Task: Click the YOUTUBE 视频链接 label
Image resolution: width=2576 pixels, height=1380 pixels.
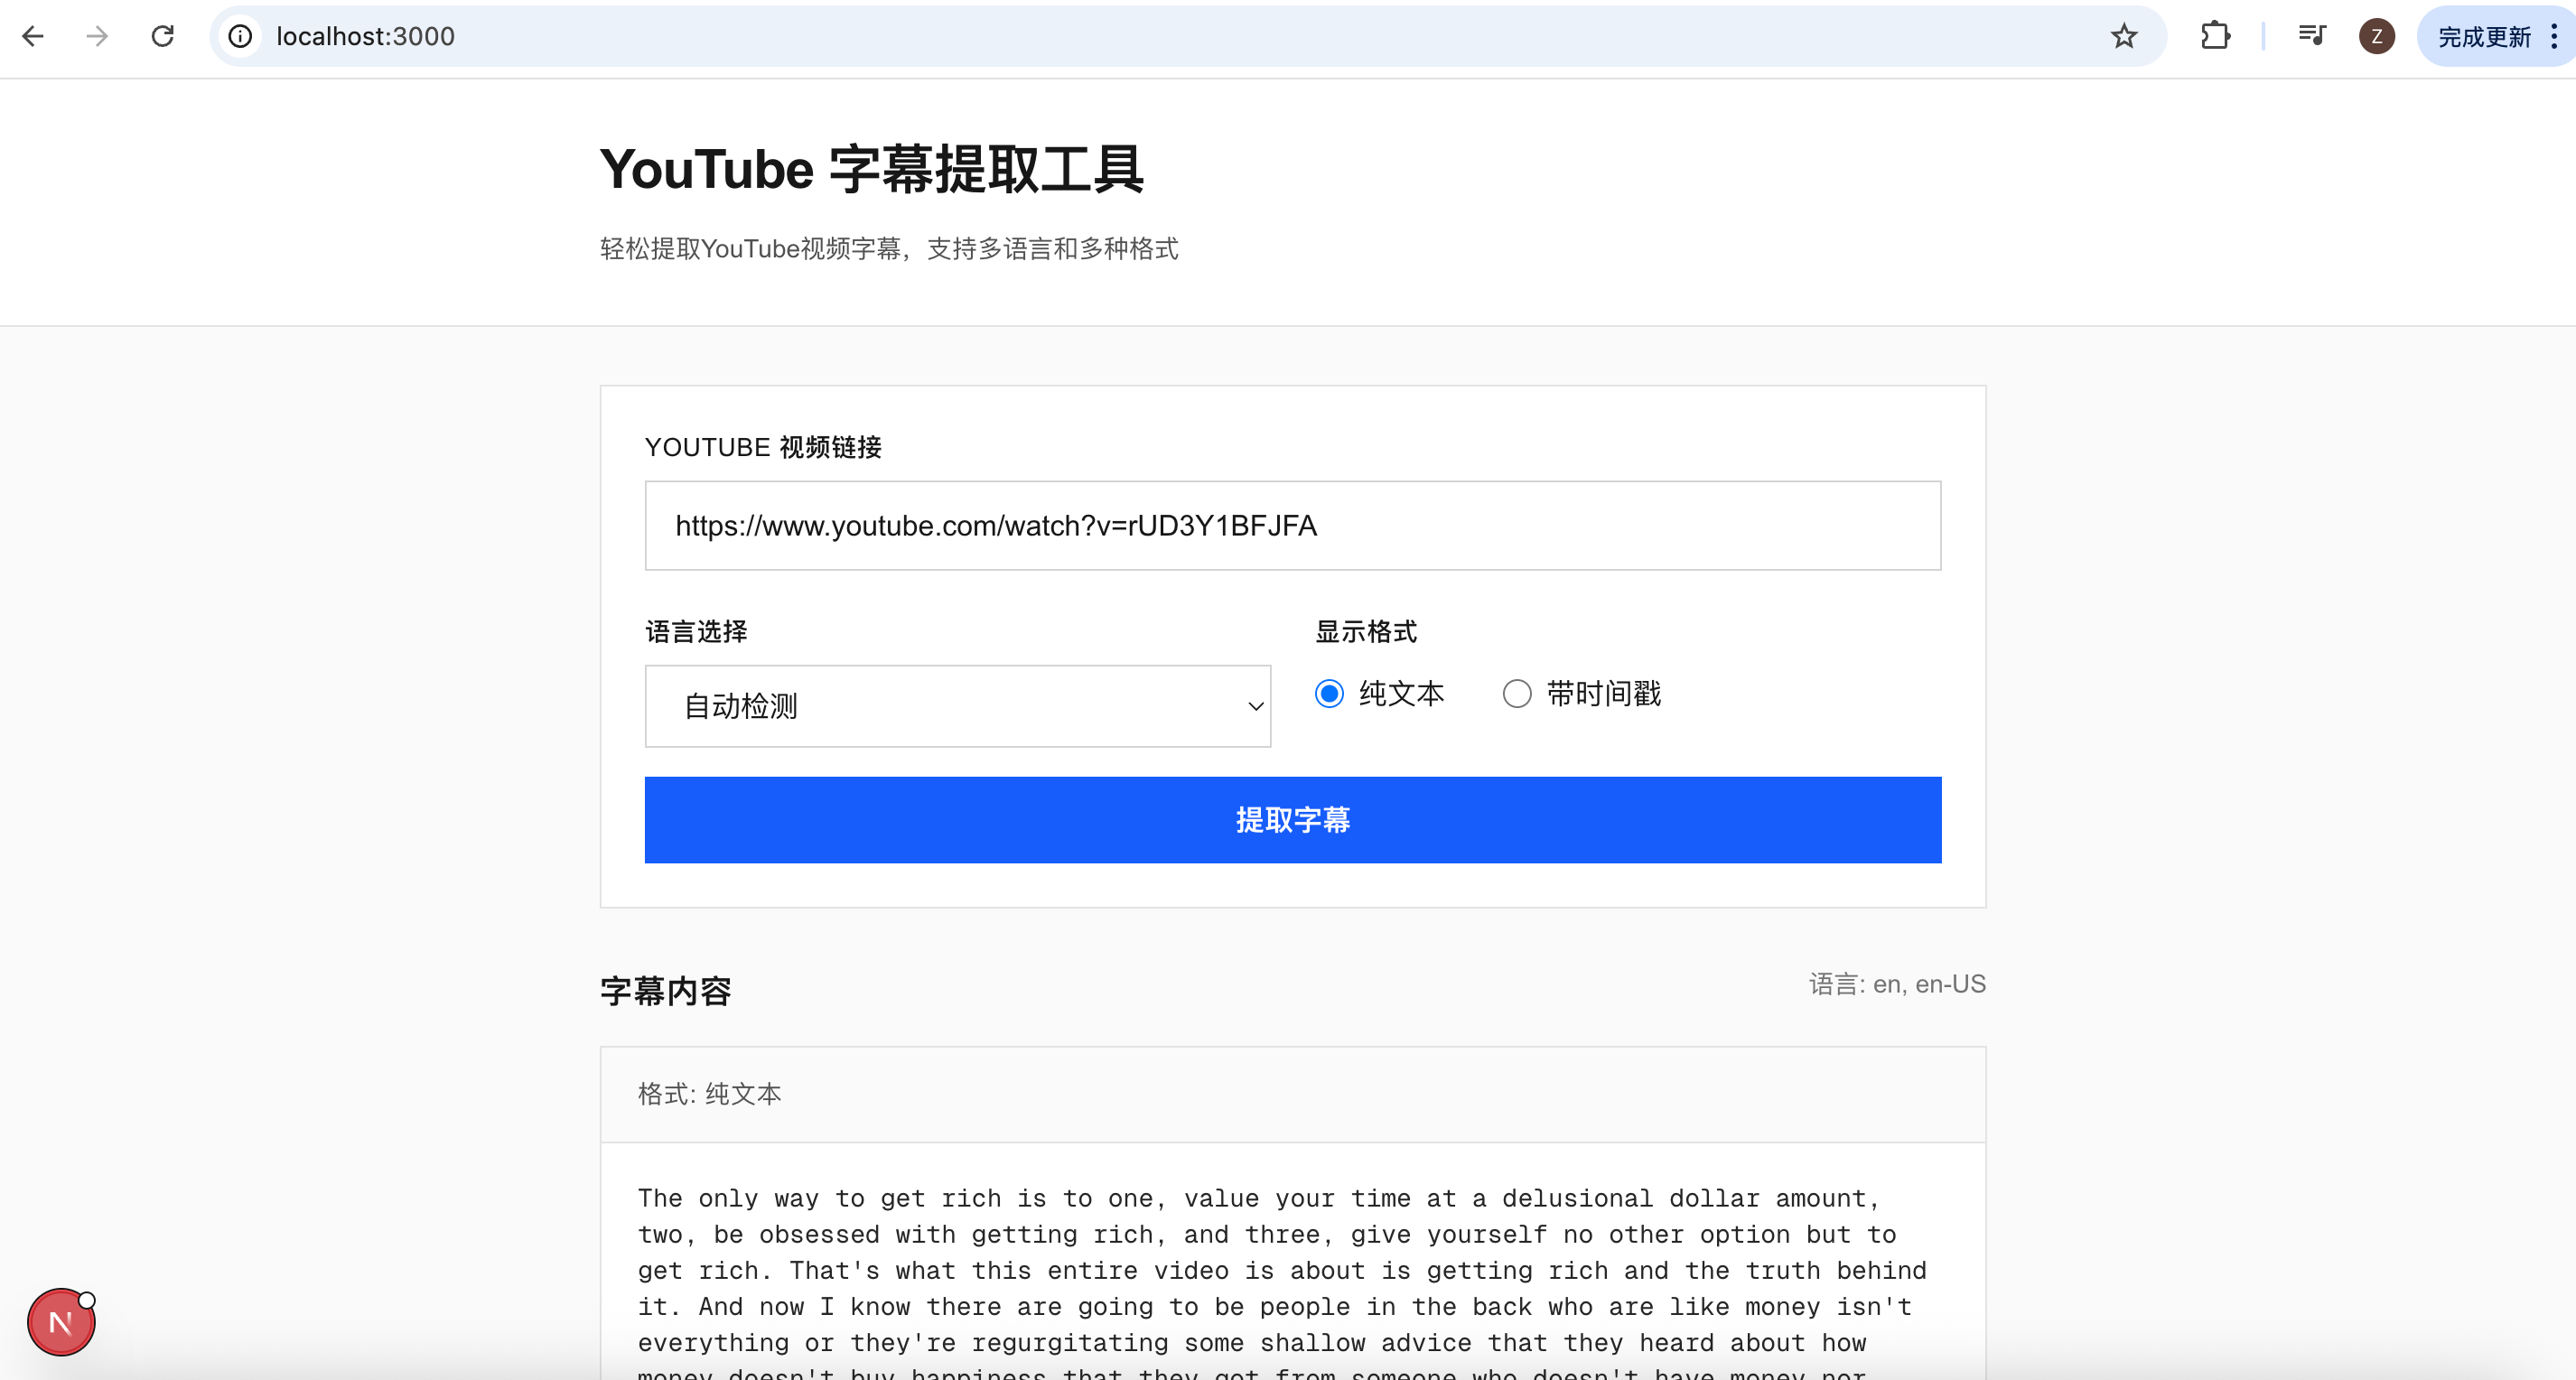Action: pyautogui.click(x=763, y=447)
